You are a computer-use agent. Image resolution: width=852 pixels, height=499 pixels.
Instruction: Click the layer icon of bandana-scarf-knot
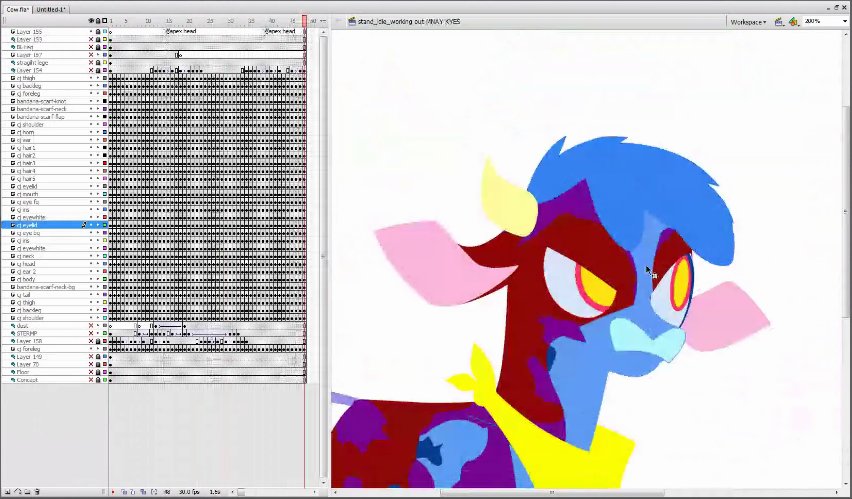click(12, 101)
